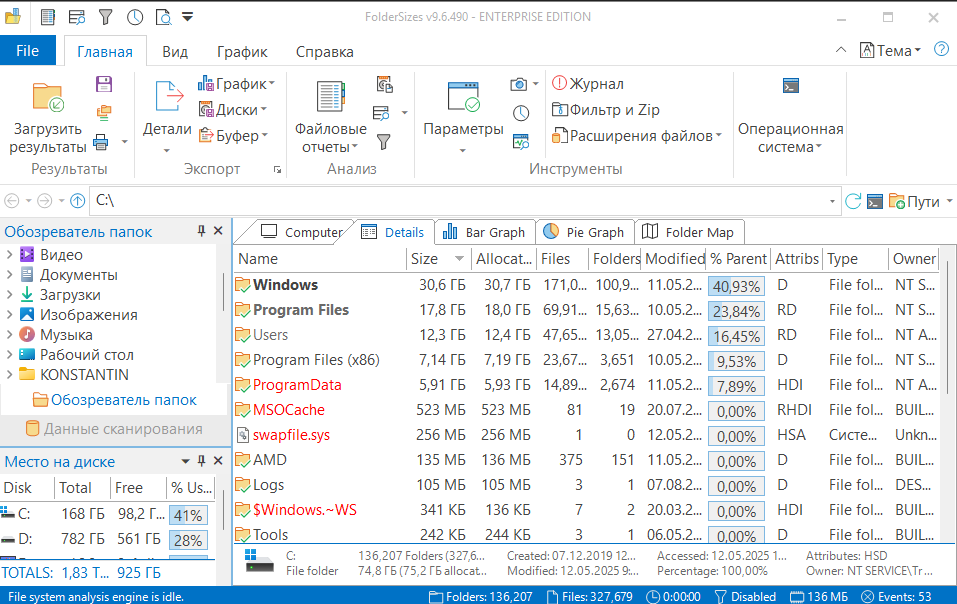This screenshot has height=604, width=957.
Task: Collapse the ribbon with the chevron
Action: coord(841,50)
